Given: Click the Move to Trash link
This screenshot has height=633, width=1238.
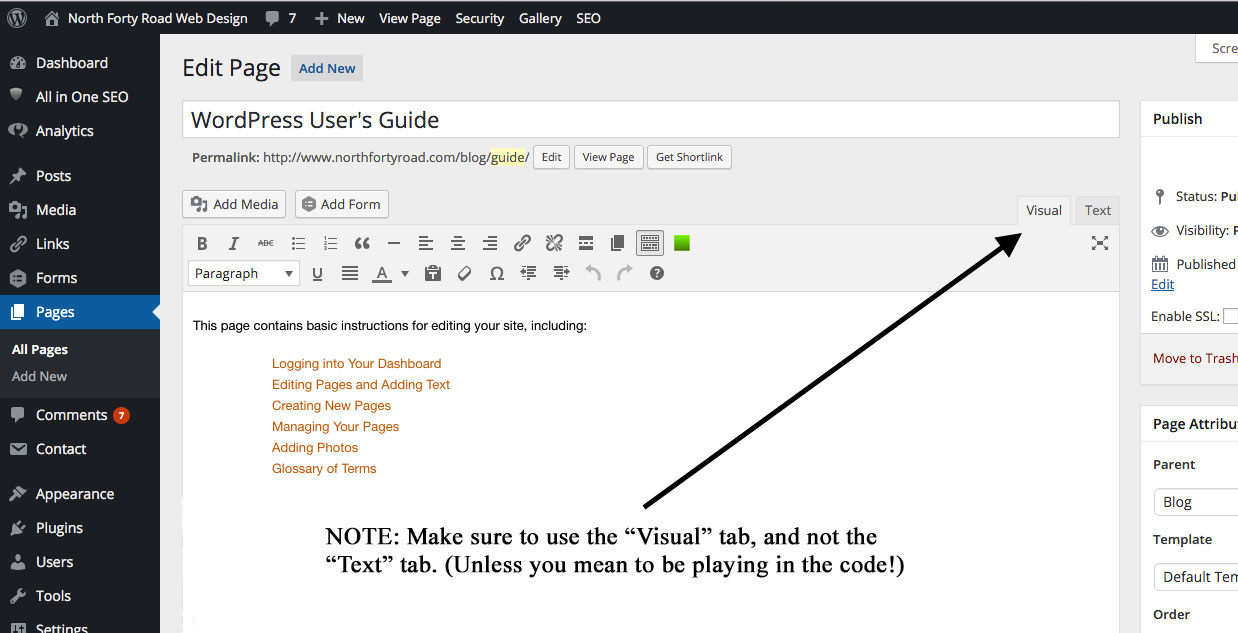Looking at the screenshot, I should coord(1195,358).
